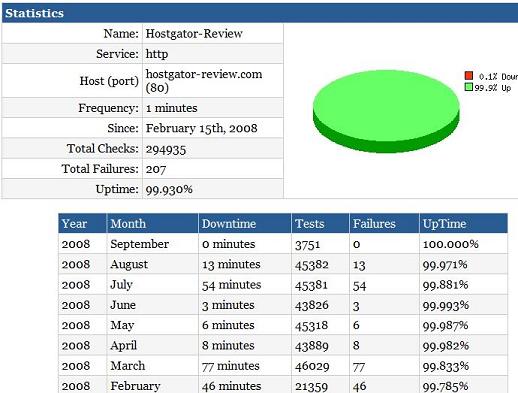Click the green uptime pie chart

[x=386, y=111]
